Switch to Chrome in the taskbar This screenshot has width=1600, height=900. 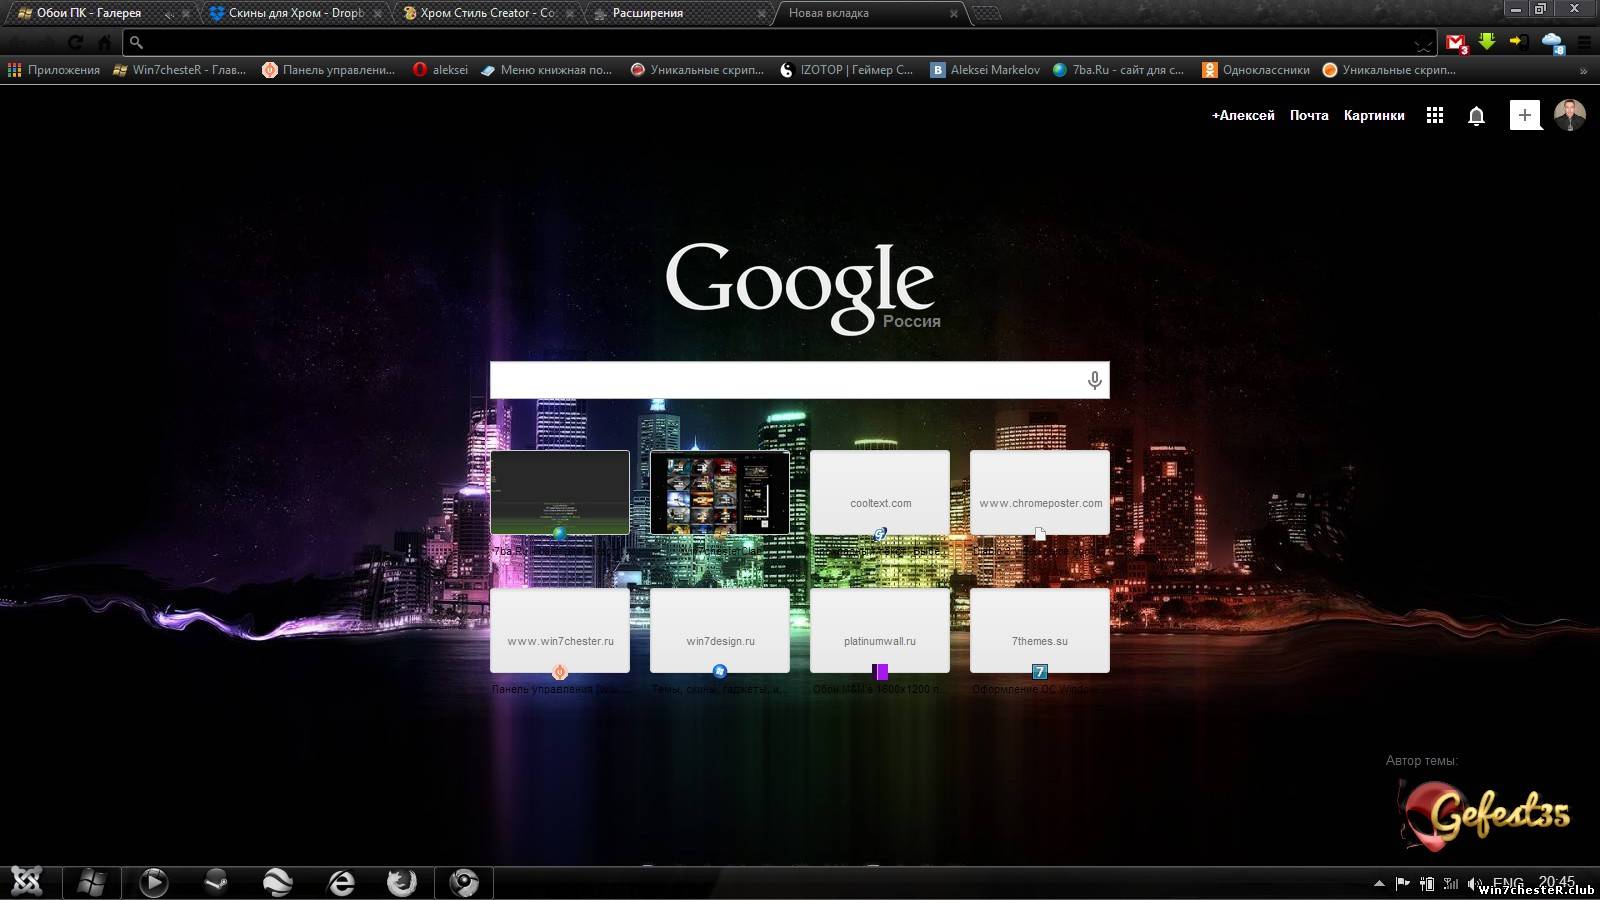pyautogui.click(x=464, y=882)
